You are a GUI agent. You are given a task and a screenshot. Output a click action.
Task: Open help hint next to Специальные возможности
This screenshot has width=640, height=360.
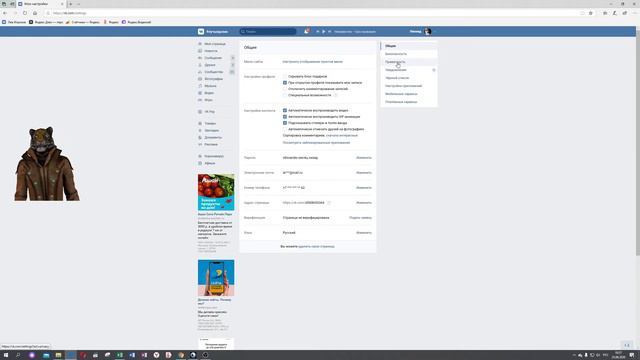click(336, 95)
